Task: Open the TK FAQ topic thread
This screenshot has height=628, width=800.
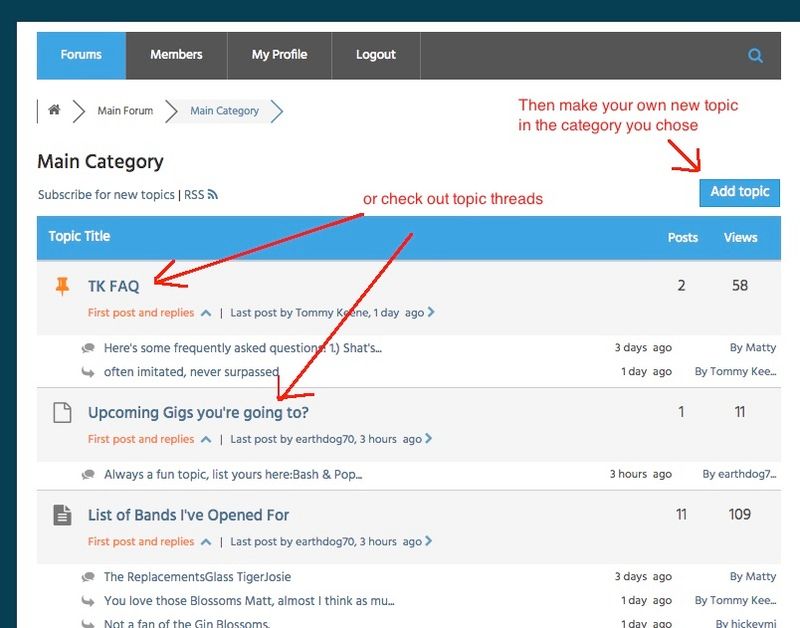Action: click(x=114, y=286)
